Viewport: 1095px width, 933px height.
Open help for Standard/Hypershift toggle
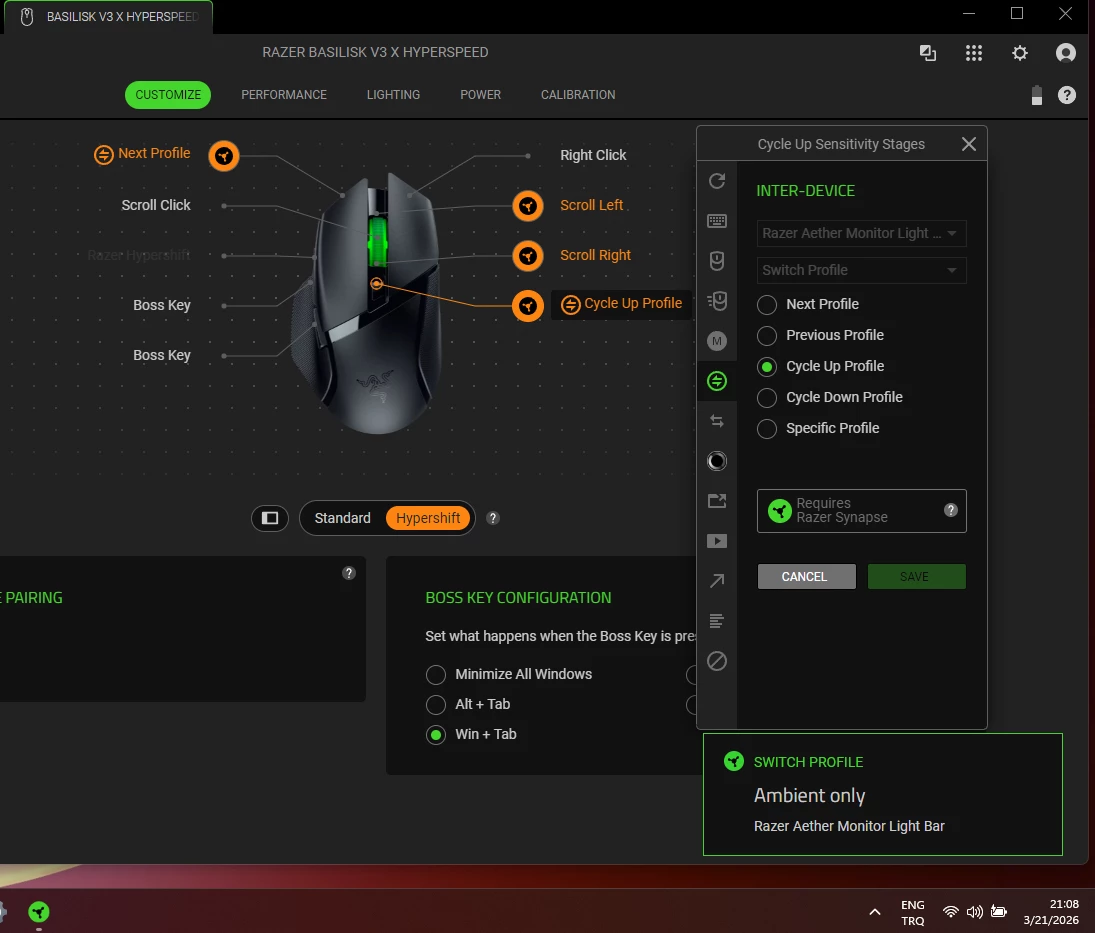click(493, 518)
